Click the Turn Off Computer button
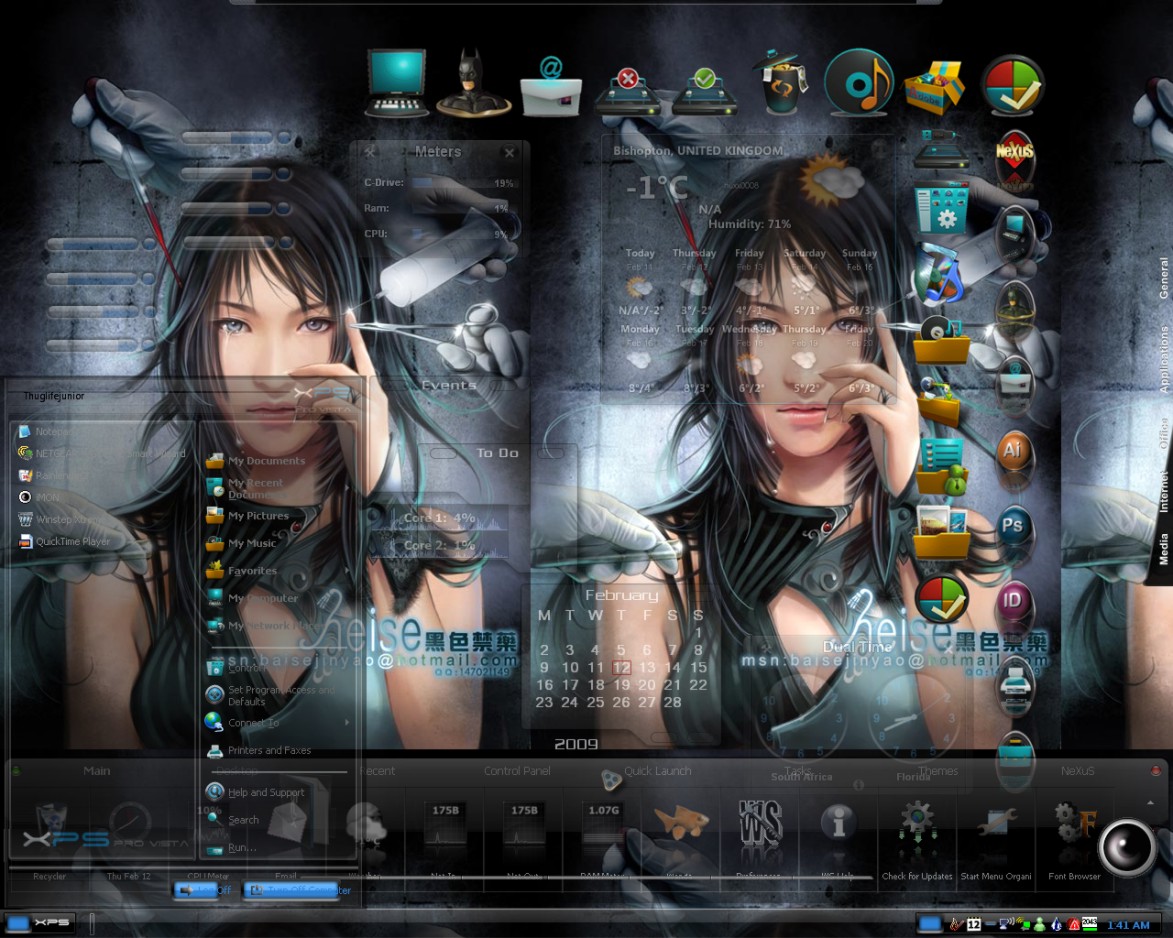Screen dimensions: 1173x938 click(x=298, y=890)
